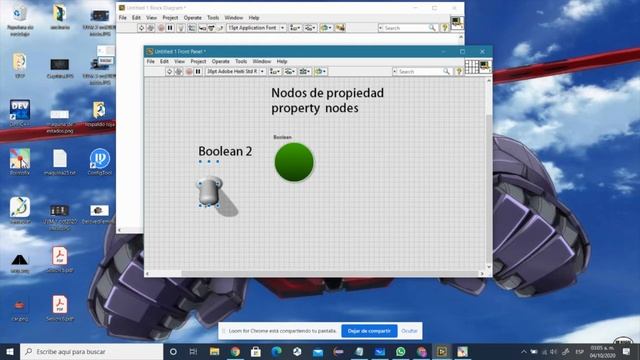Open Operate menu in Front Panel window
The height and width of the screenshot is (360, 640).
[x=221, y=61]
